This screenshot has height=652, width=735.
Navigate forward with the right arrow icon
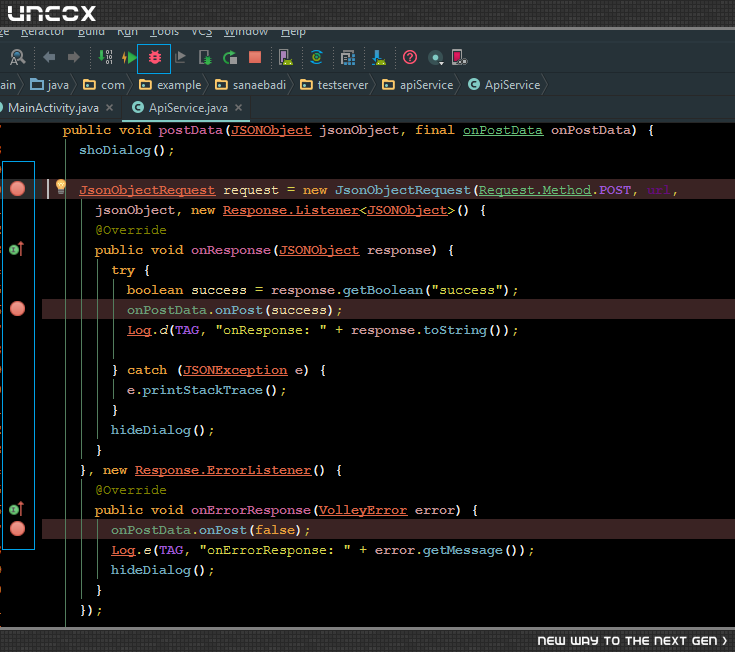pos(74,58)
